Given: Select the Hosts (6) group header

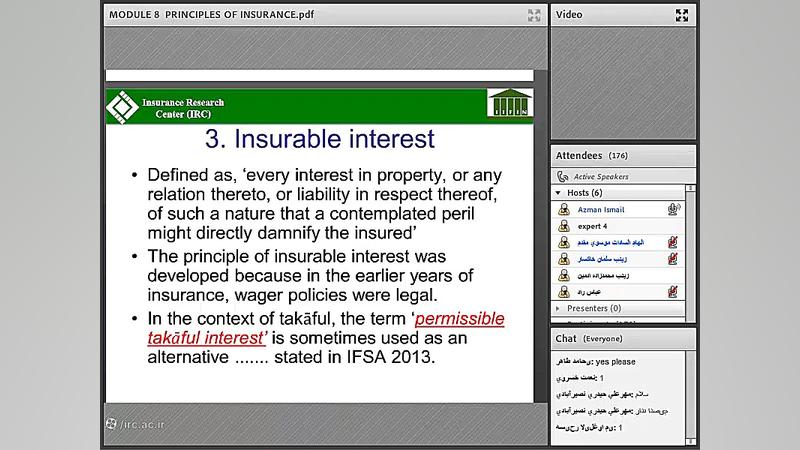Looking at the screenshot, I should (618, 193).
